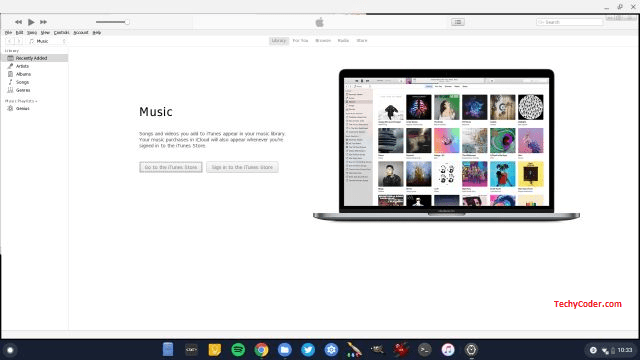The image size is (640, 360).
Task: Open the Help menu
Action: 97,33
